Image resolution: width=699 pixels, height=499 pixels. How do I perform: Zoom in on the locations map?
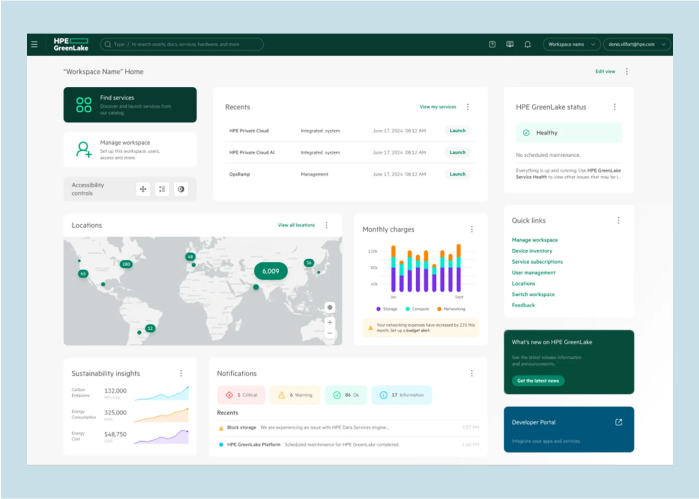[330, 322]
